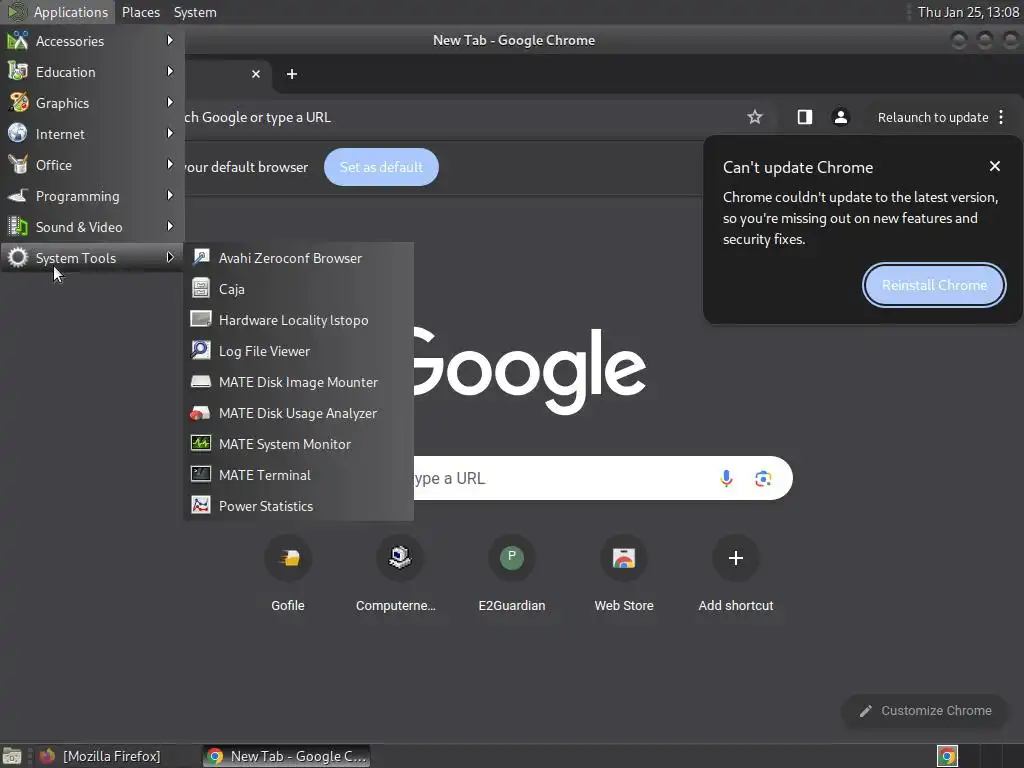The width and height of the screenshot is (1024, 768).
Task: Launch MATE Disk Image Mounter
Action: 298,382
